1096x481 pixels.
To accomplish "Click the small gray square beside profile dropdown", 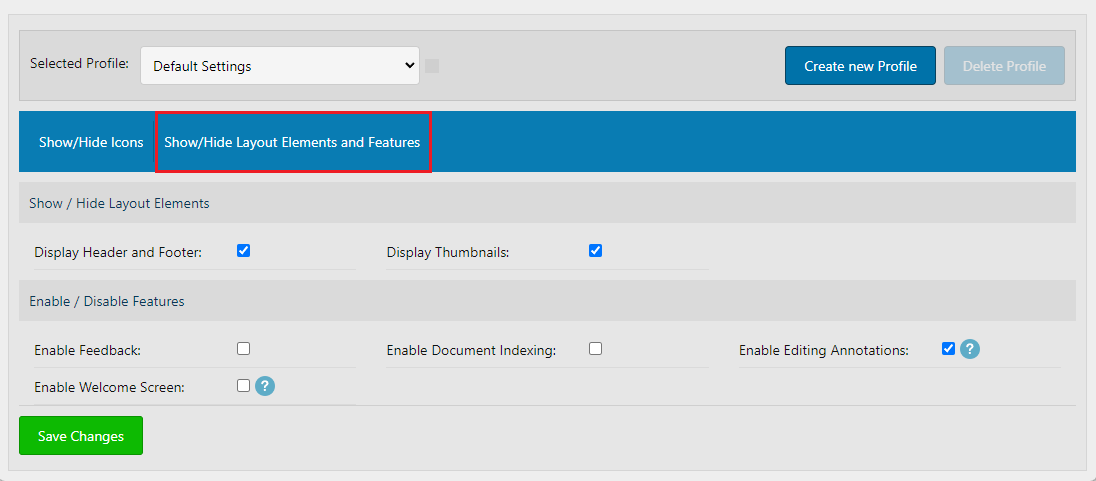I will click(432, 66).
